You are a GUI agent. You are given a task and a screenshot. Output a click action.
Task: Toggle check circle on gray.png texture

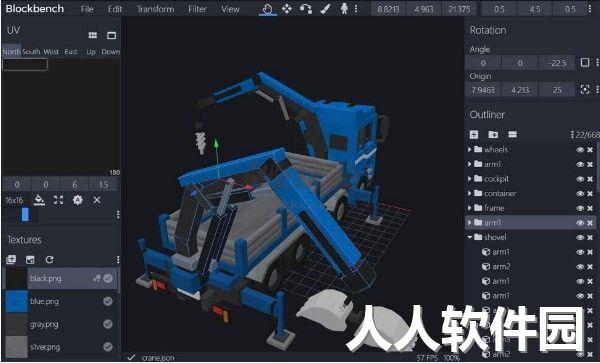(x=108, y=324)
